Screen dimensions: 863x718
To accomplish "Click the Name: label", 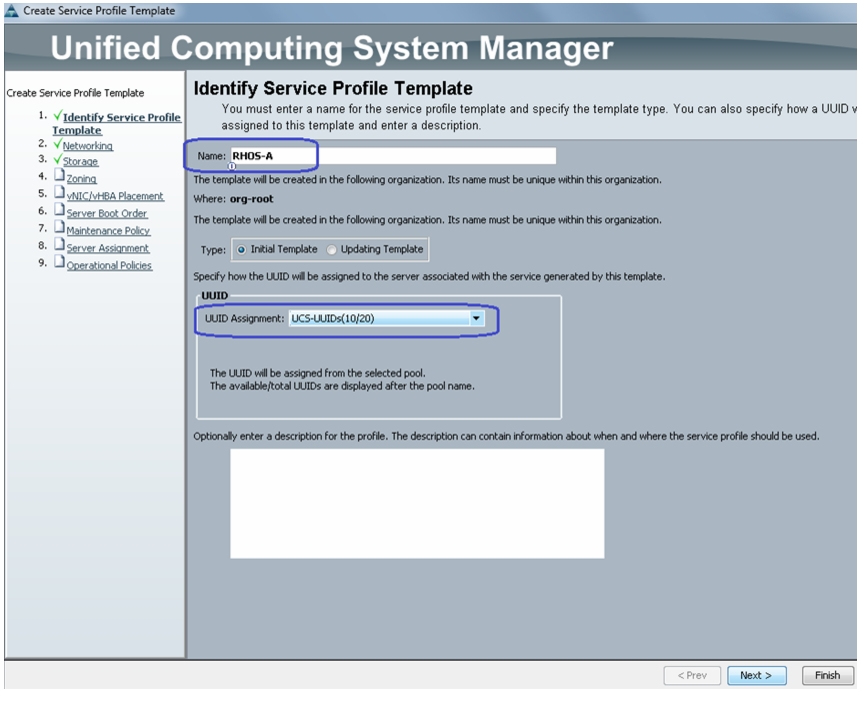I will 211,156.
